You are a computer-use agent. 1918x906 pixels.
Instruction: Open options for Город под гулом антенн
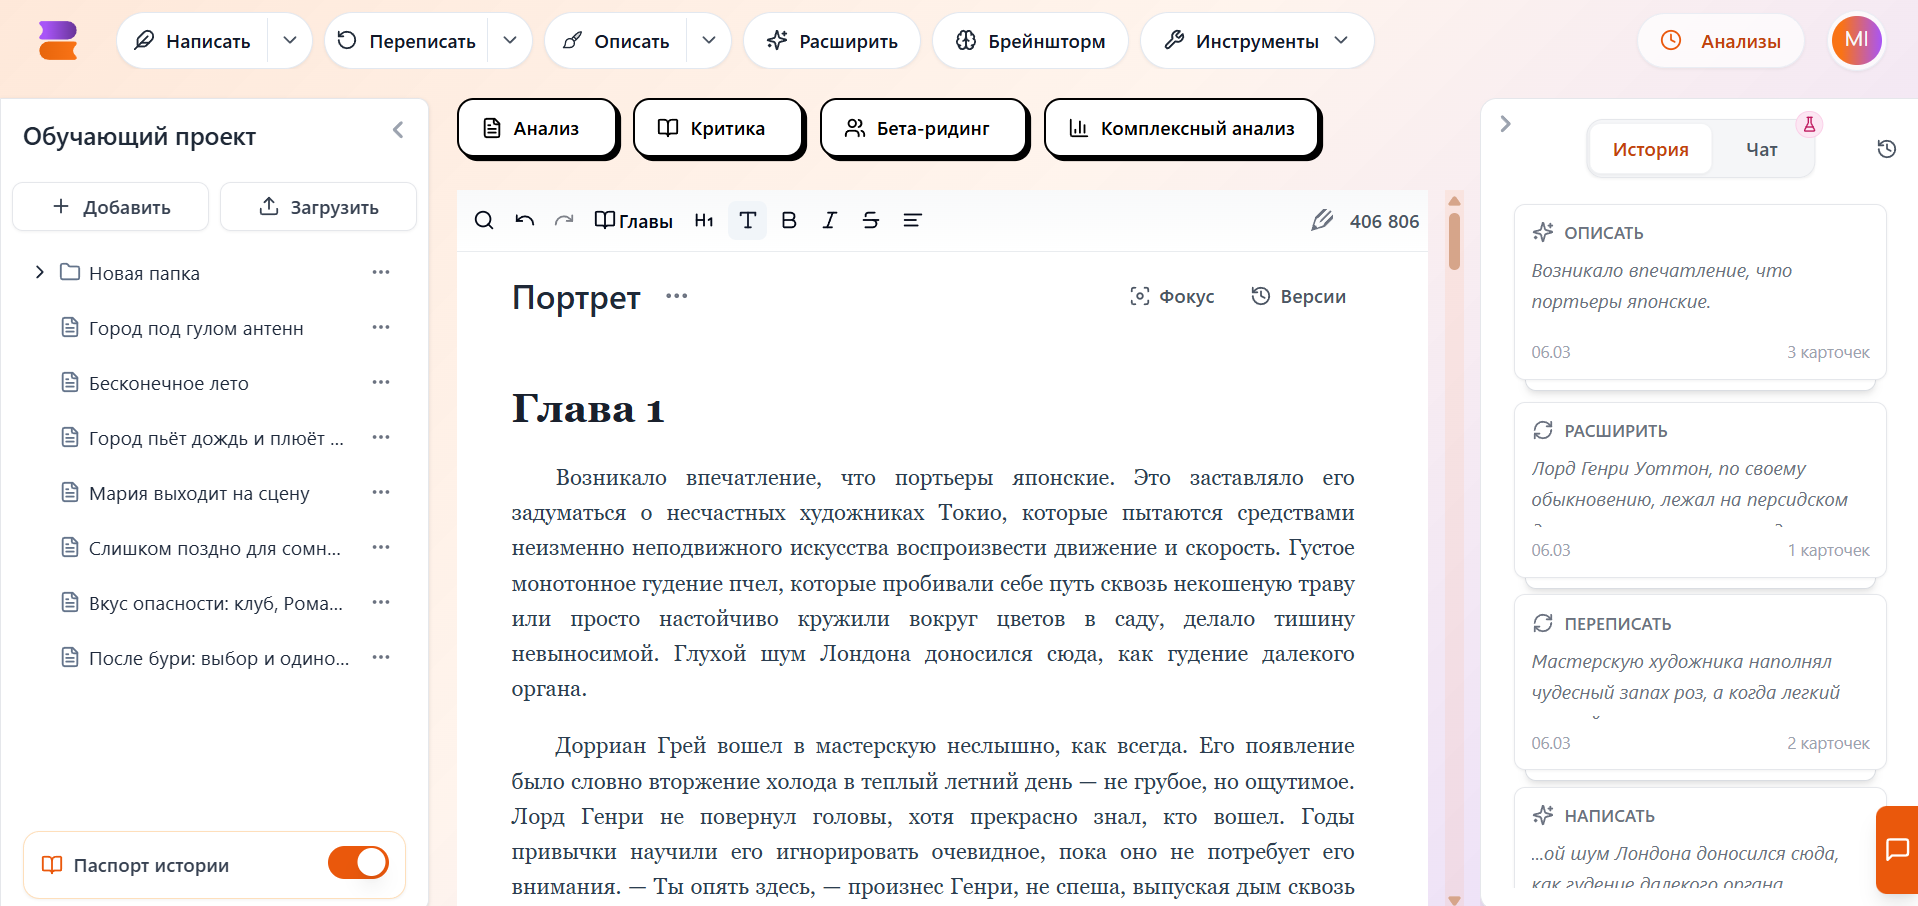[x=381, y=327]
